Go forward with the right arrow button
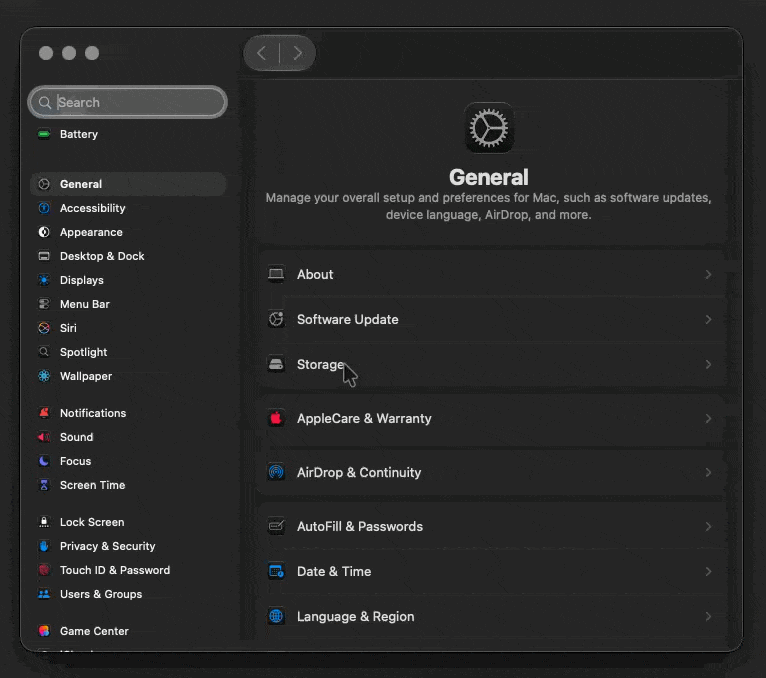The width and height of the screenshot is (766, 678). click(x=298, y=53)
